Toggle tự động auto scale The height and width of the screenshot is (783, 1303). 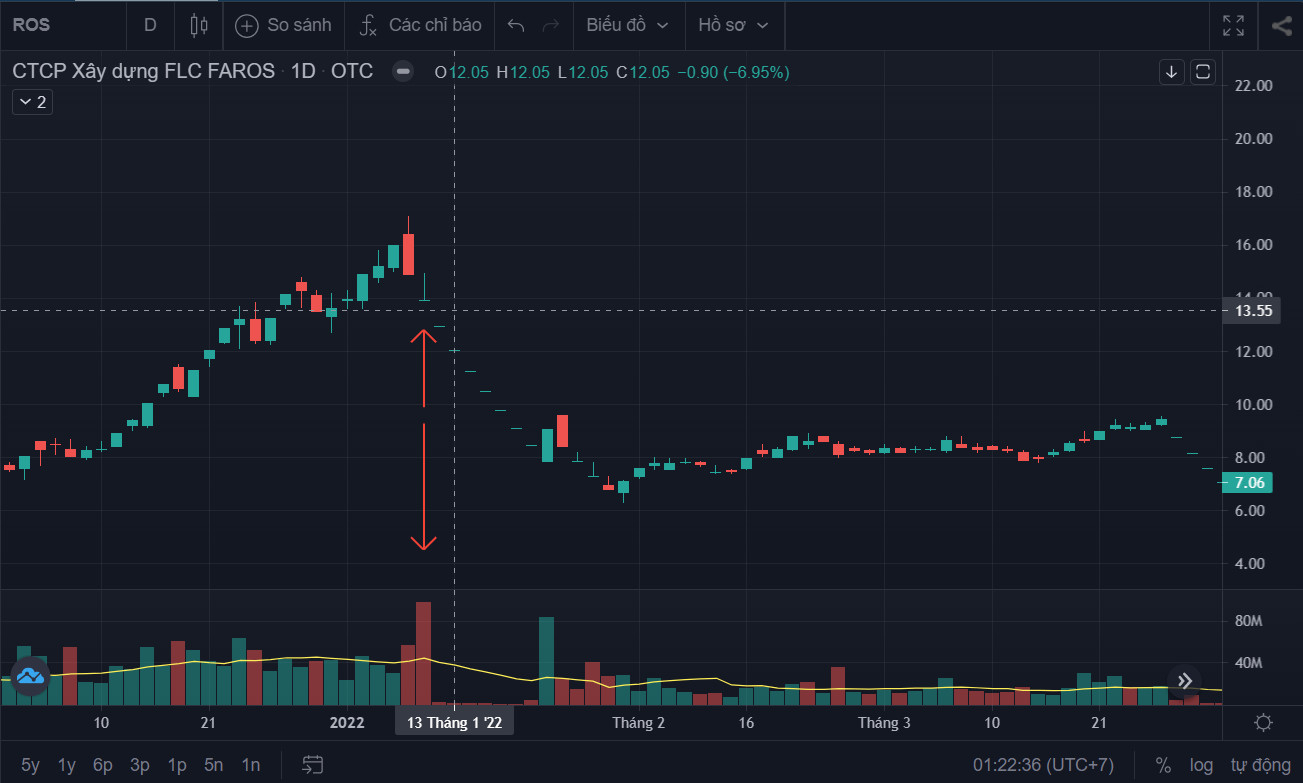coord(1258,765)
